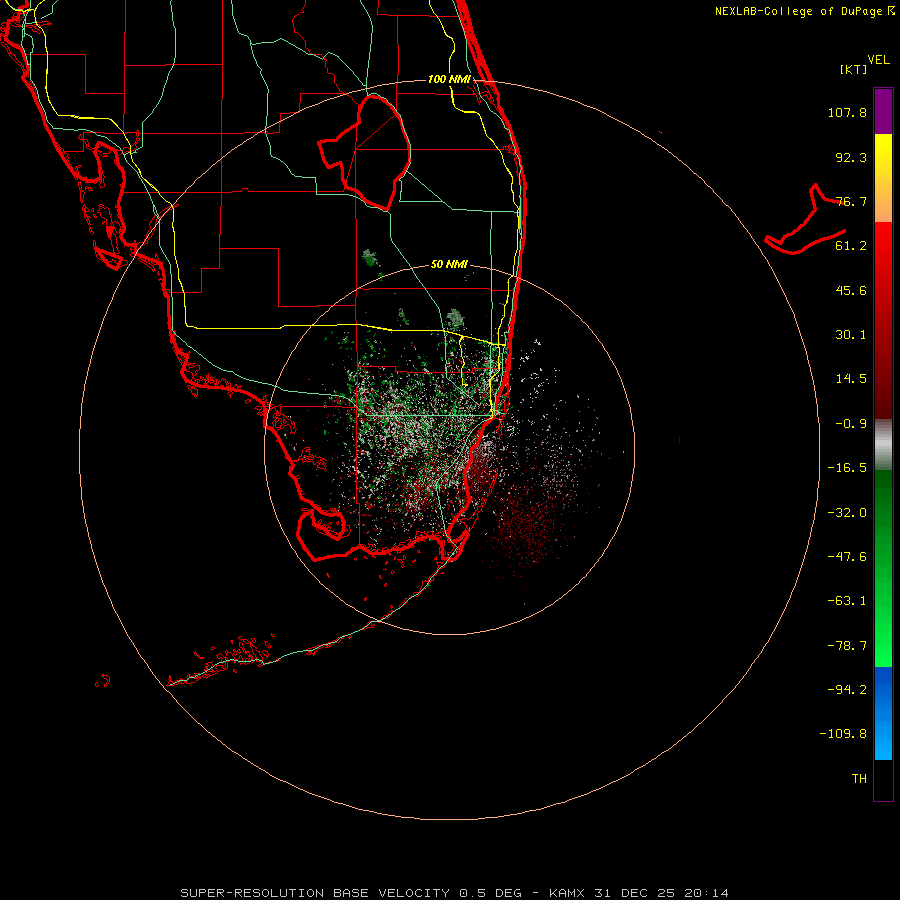
Task: Click the 50 NMI range ring label
Action: 449,264
